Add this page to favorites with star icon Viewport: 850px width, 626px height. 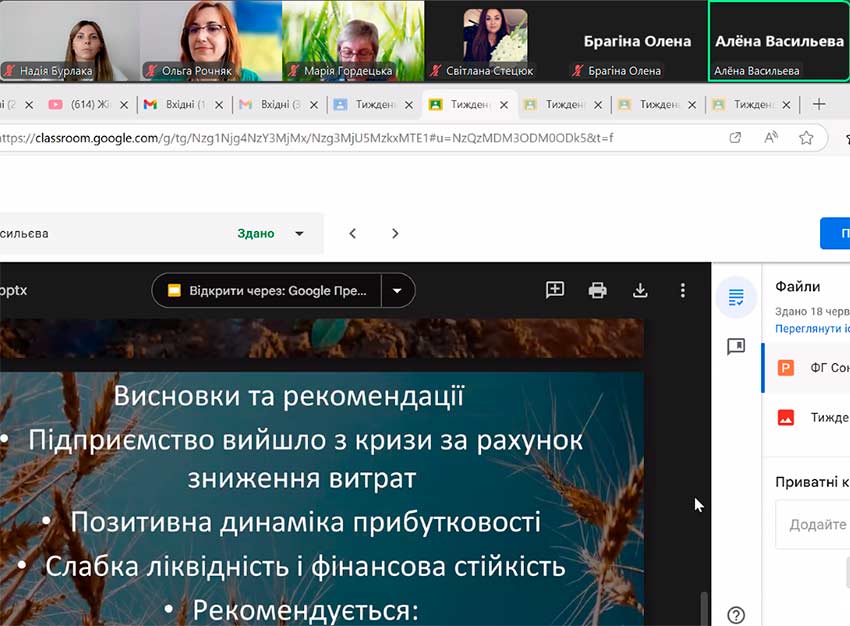[x=806, y=138]
